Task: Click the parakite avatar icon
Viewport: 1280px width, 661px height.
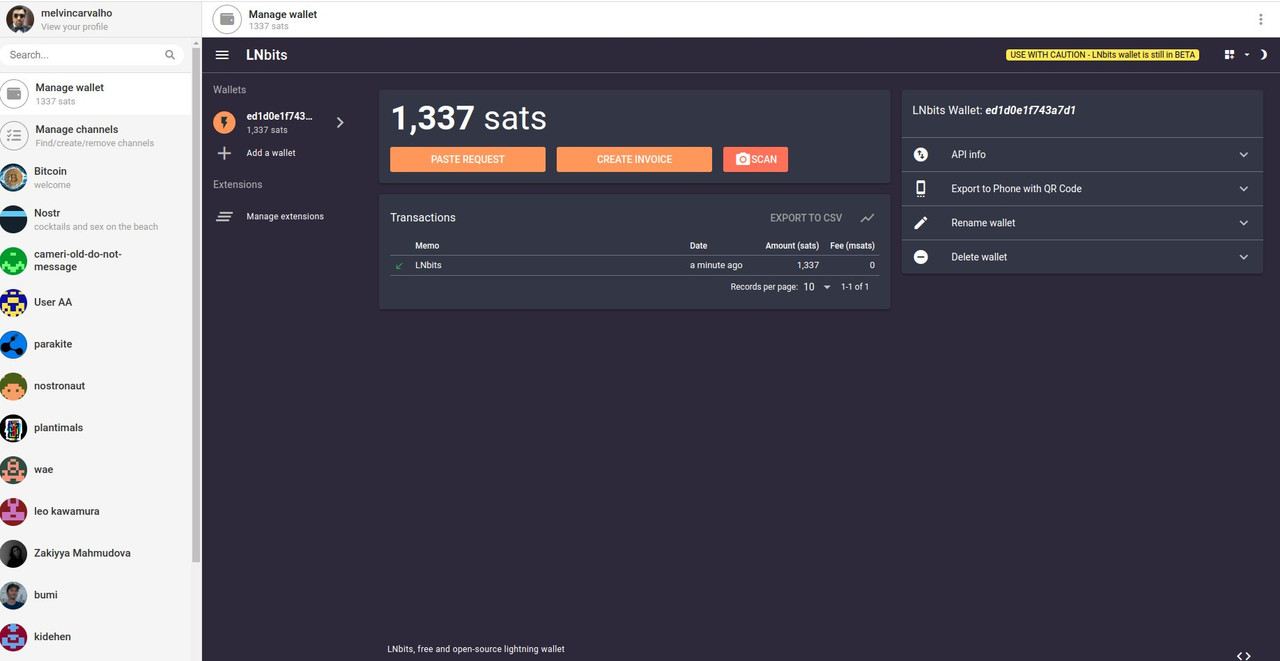Action: tap(14, 344)
